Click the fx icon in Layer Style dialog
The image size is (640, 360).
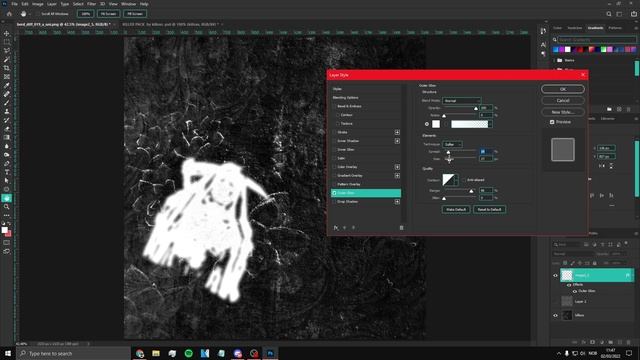[336, 228]
